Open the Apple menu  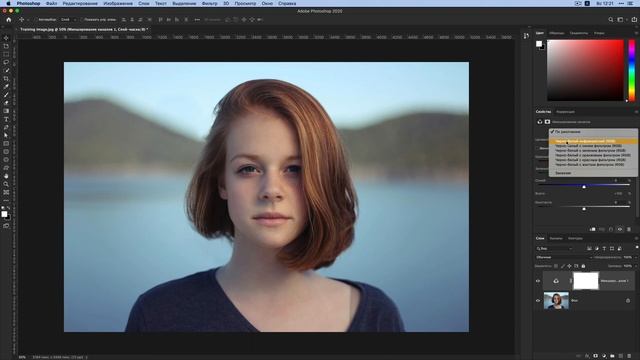click(8, 3)
